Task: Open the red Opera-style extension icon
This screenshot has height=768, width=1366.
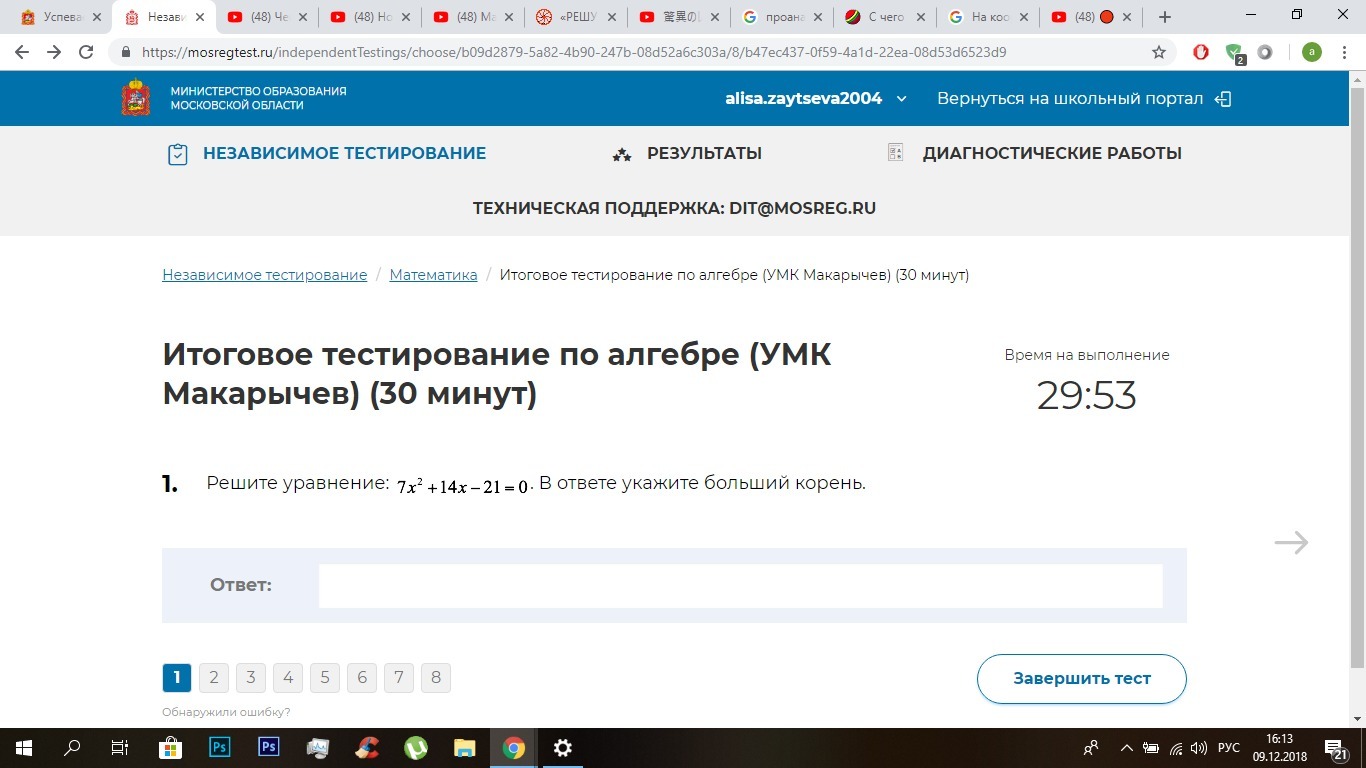Action: click(1201, 52)
